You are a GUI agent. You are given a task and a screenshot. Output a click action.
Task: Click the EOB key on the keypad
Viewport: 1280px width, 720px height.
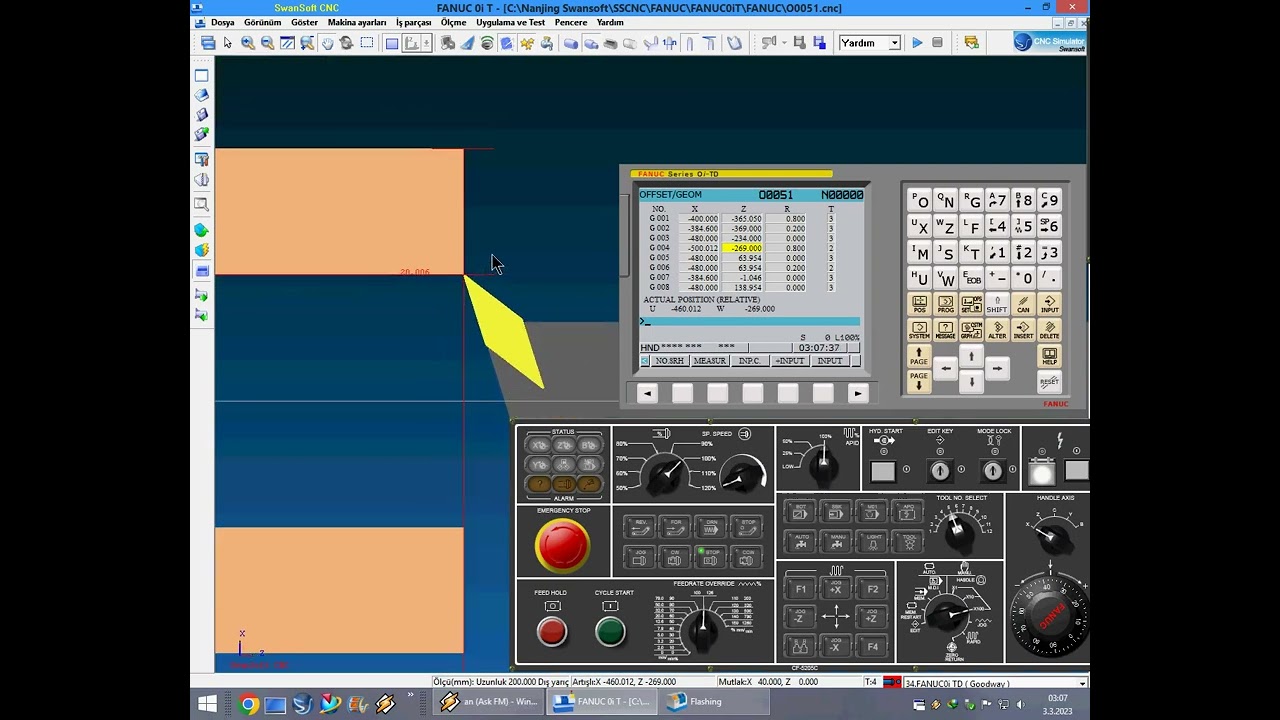tap(971, 278)
